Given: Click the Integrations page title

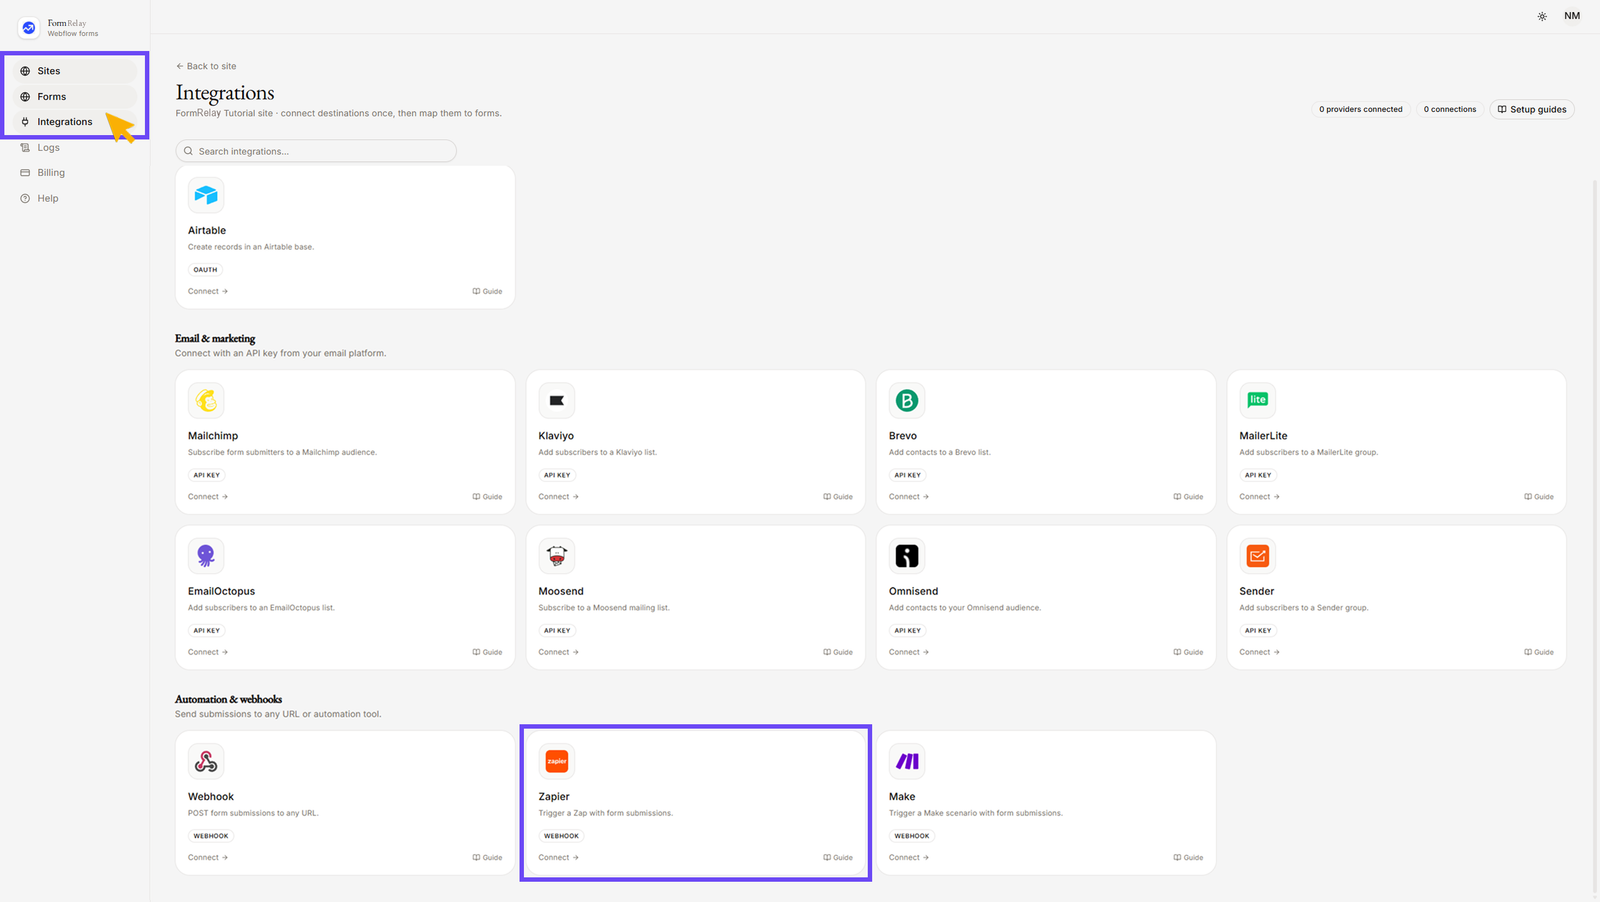Looking at the screenshot, I should [x=225, y=93].
